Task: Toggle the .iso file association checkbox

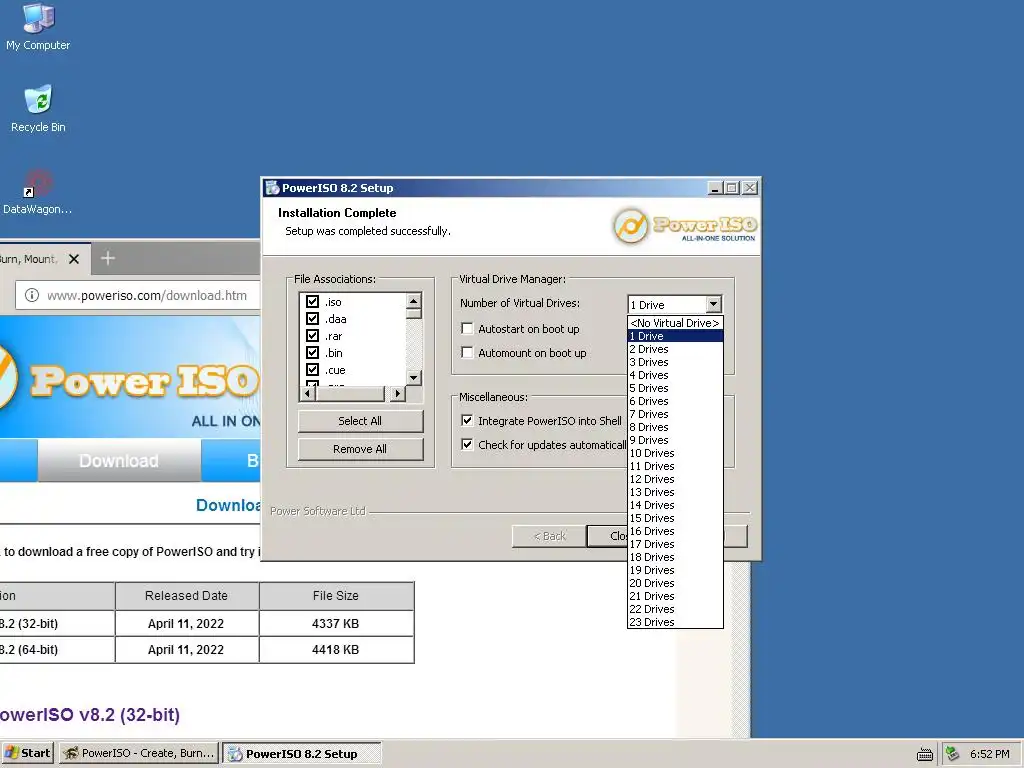Action: (312, 302)
